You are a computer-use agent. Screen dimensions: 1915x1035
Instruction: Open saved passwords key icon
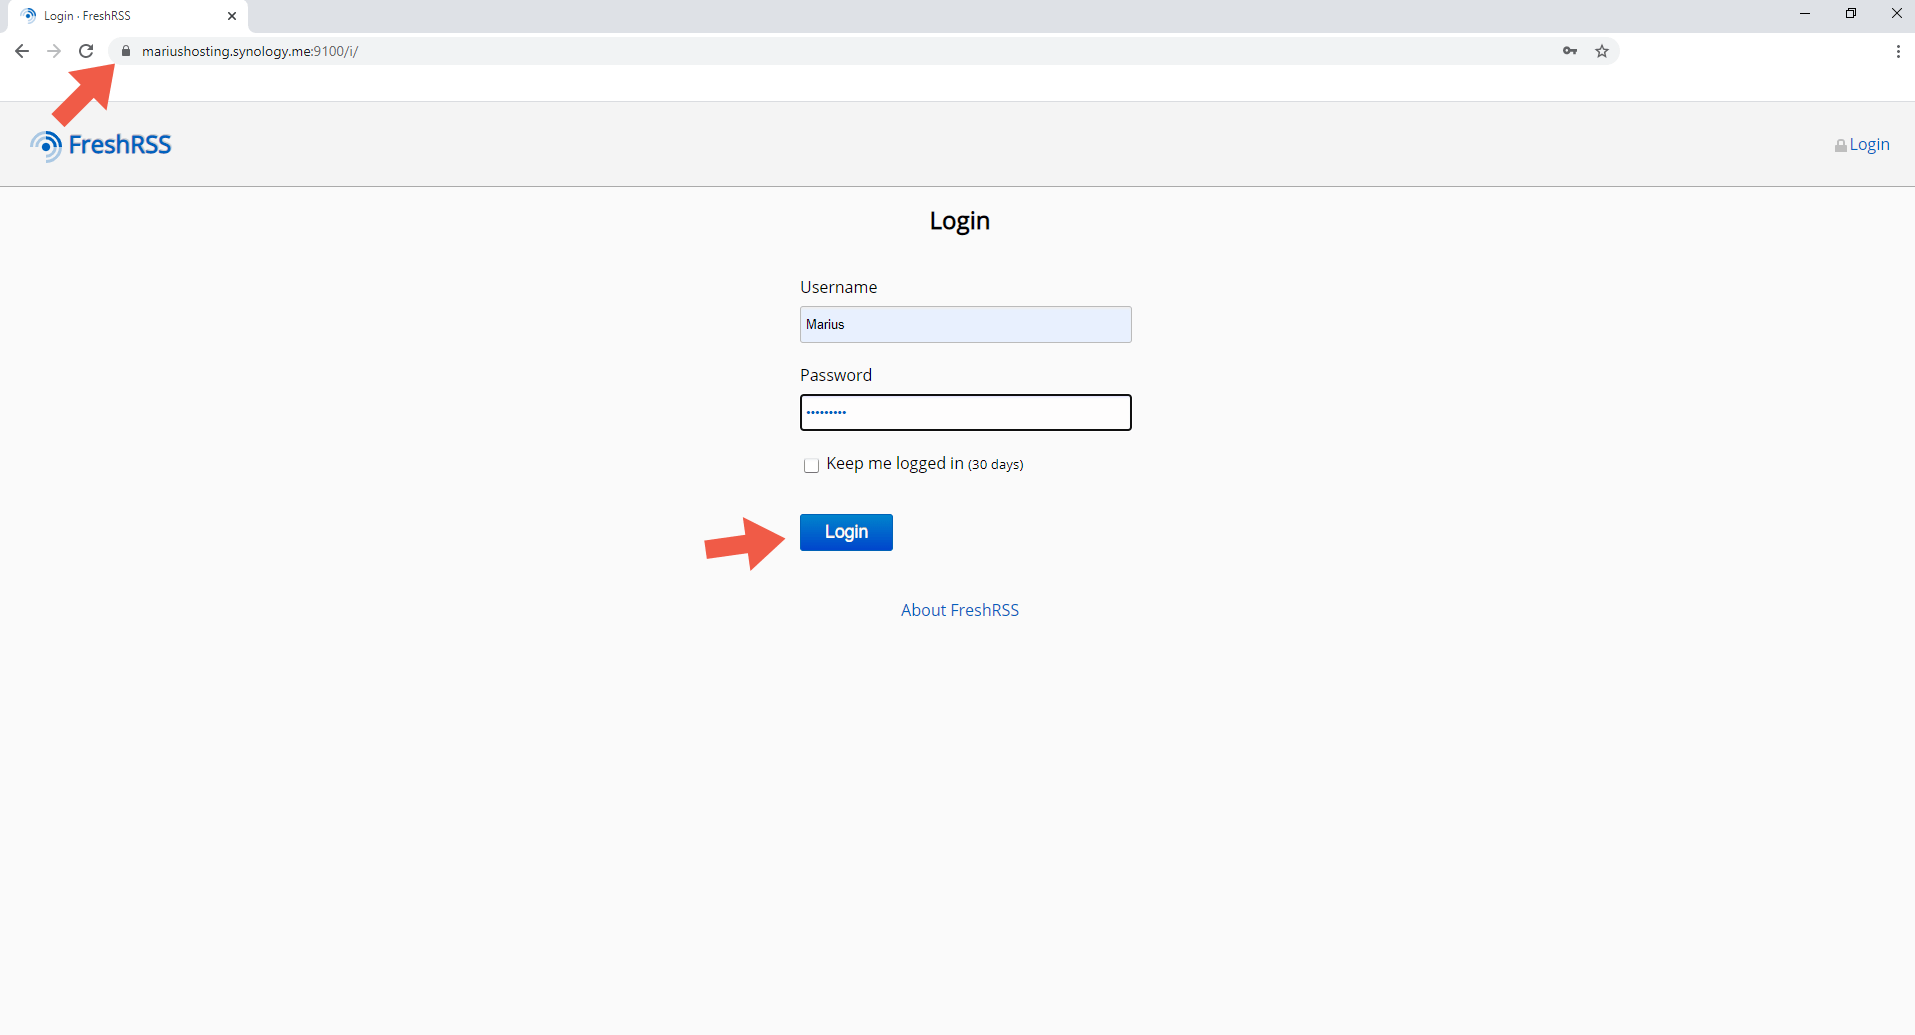(1570, 51)
